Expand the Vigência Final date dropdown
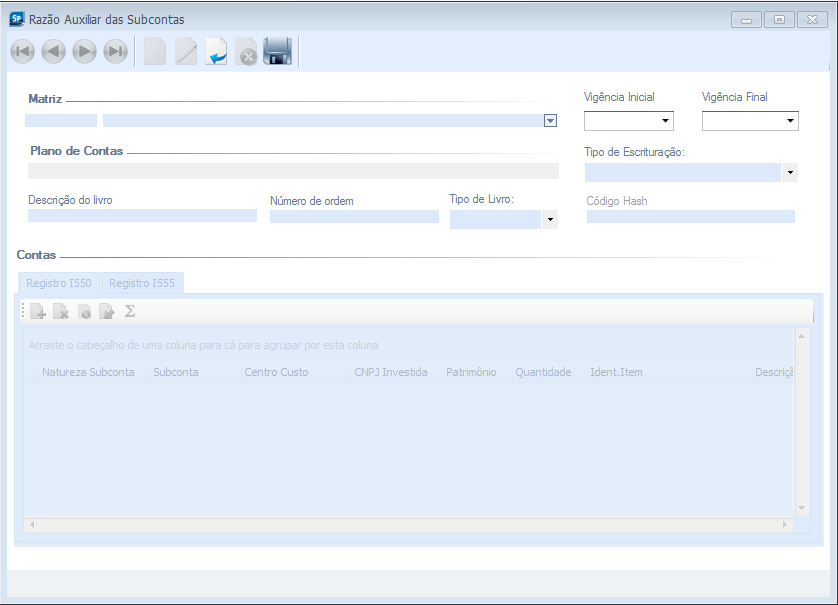Image resolution: width=838 pixels, height=605 pixels. [790, 122]
